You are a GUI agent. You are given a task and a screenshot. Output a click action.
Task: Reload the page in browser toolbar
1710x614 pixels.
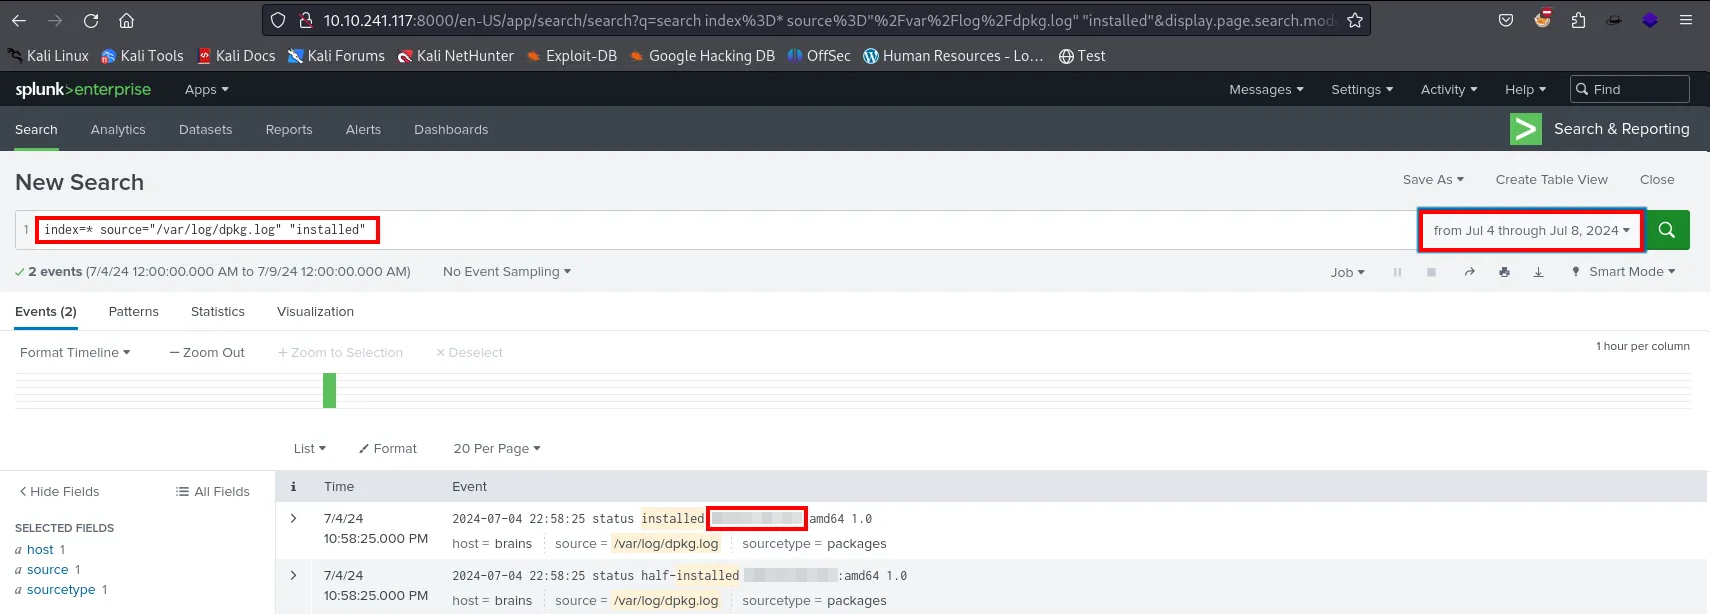(91, 20)
